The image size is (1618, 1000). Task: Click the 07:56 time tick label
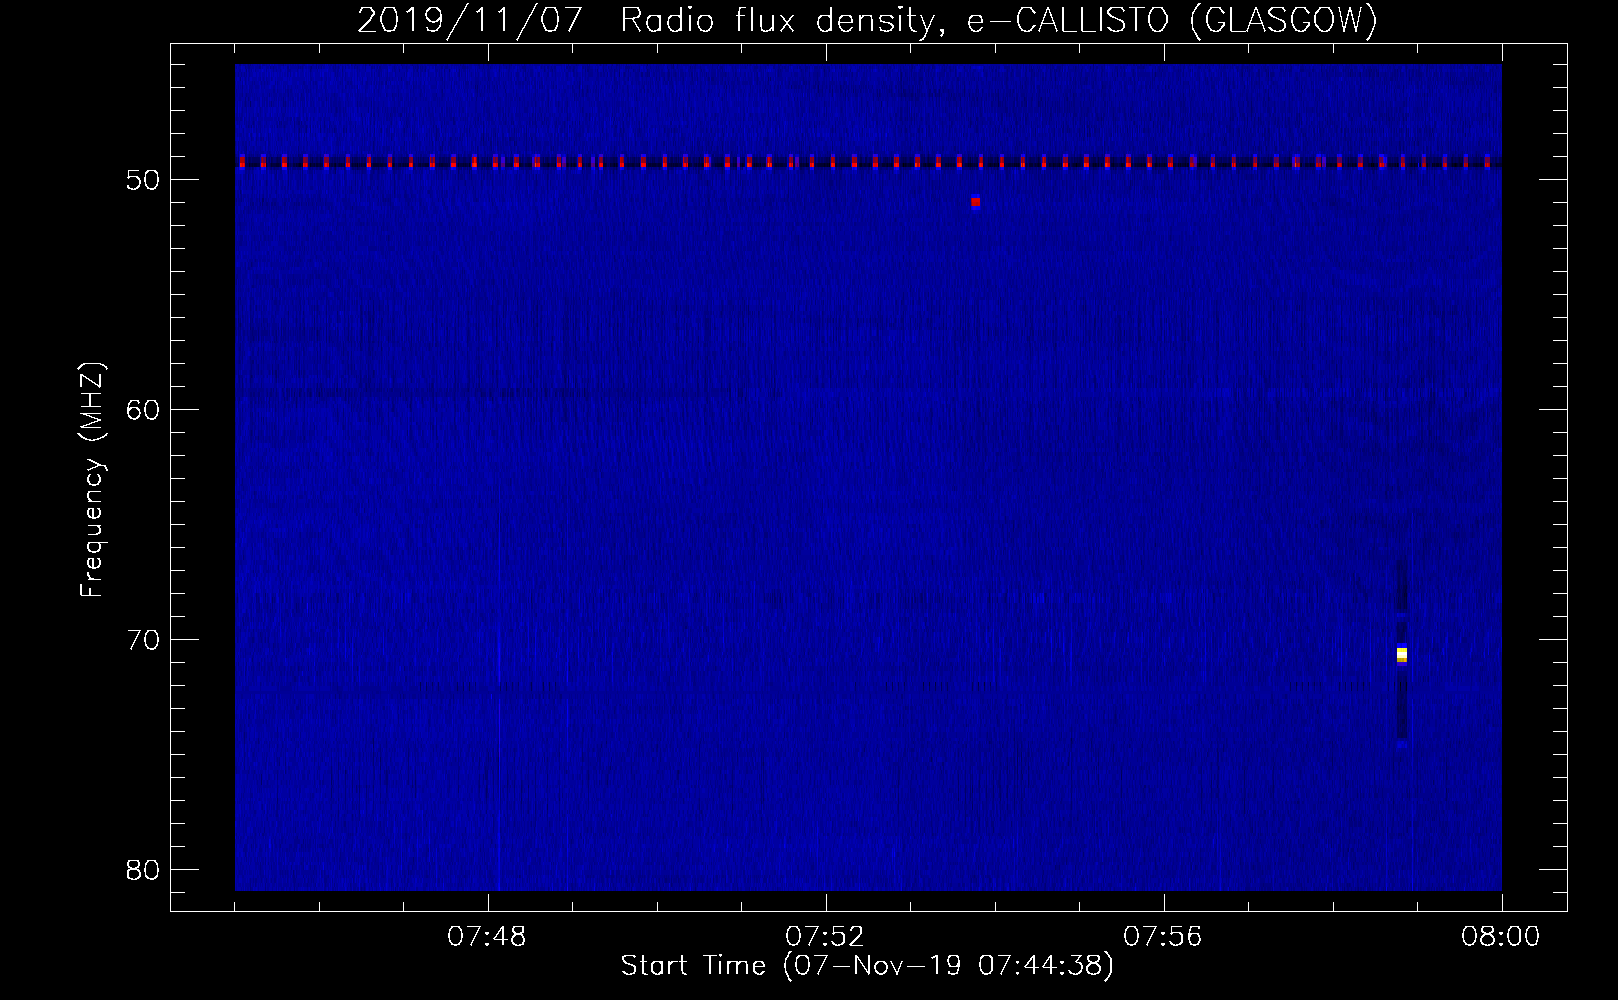click(x=1163, y=937)
